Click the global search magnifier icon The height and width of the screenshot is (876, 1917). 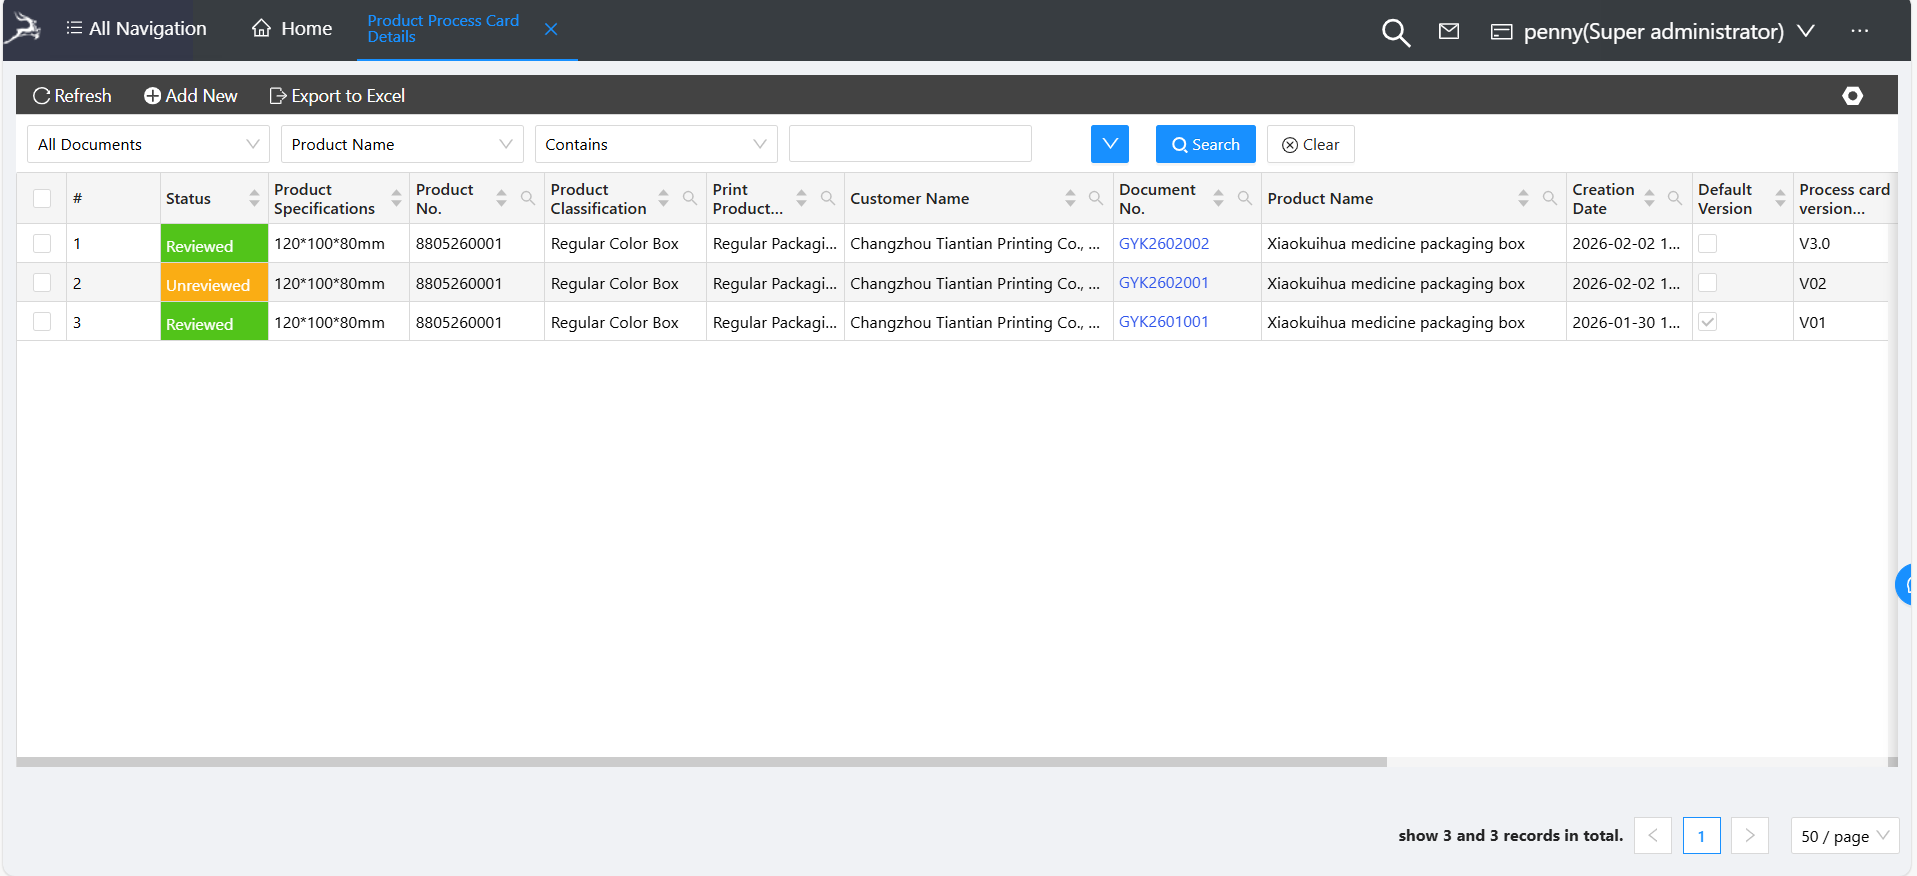tap(1395, 32)
